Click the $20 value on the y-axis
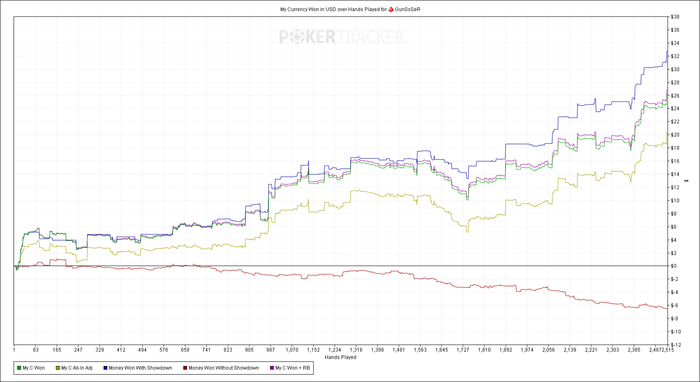The height and width of the screenshot is (382, 700). click(x=675, y=135)
